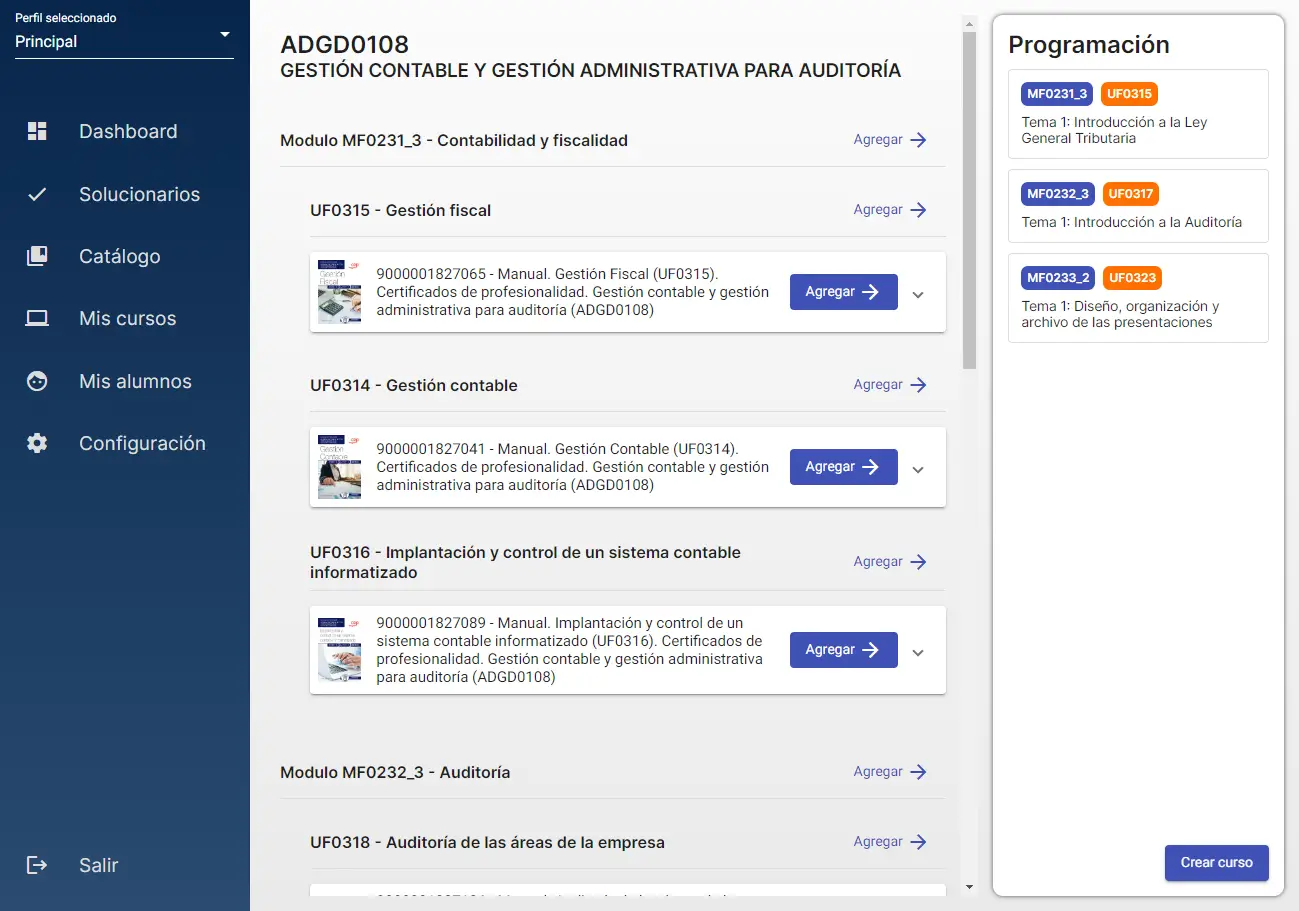Select the MF0232_3 UF0317 programación card

click(1138, 206)
